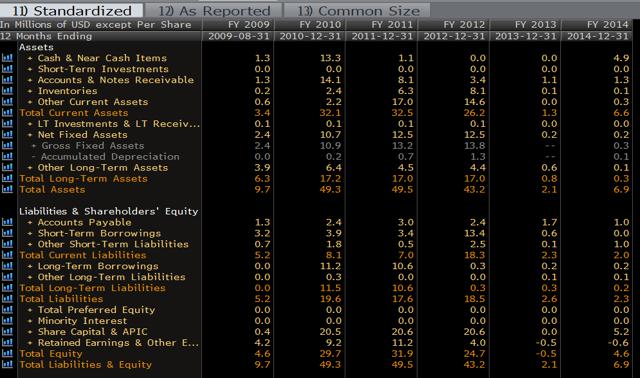Select FY 2010 Total Assets value 49.3
The height and width of the screenshot is (378, 640).
pyautogui.click(x=331, y=189)
